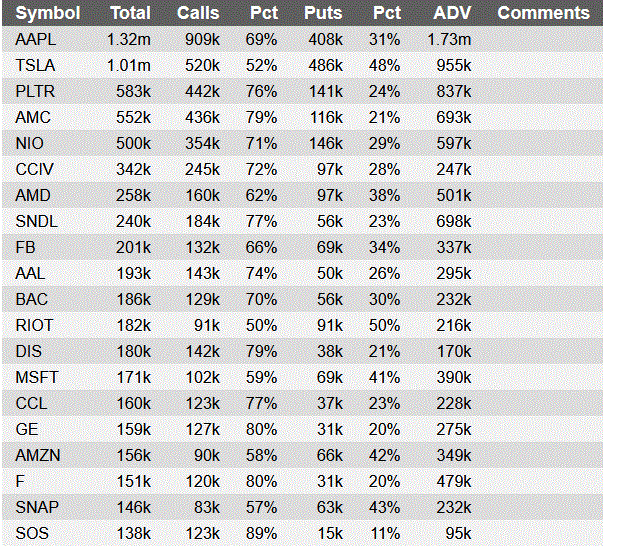The width and height of the screenshot is (641, 554).
Task: Click SOS calls percentage 89%
Action: pos(261,534)
